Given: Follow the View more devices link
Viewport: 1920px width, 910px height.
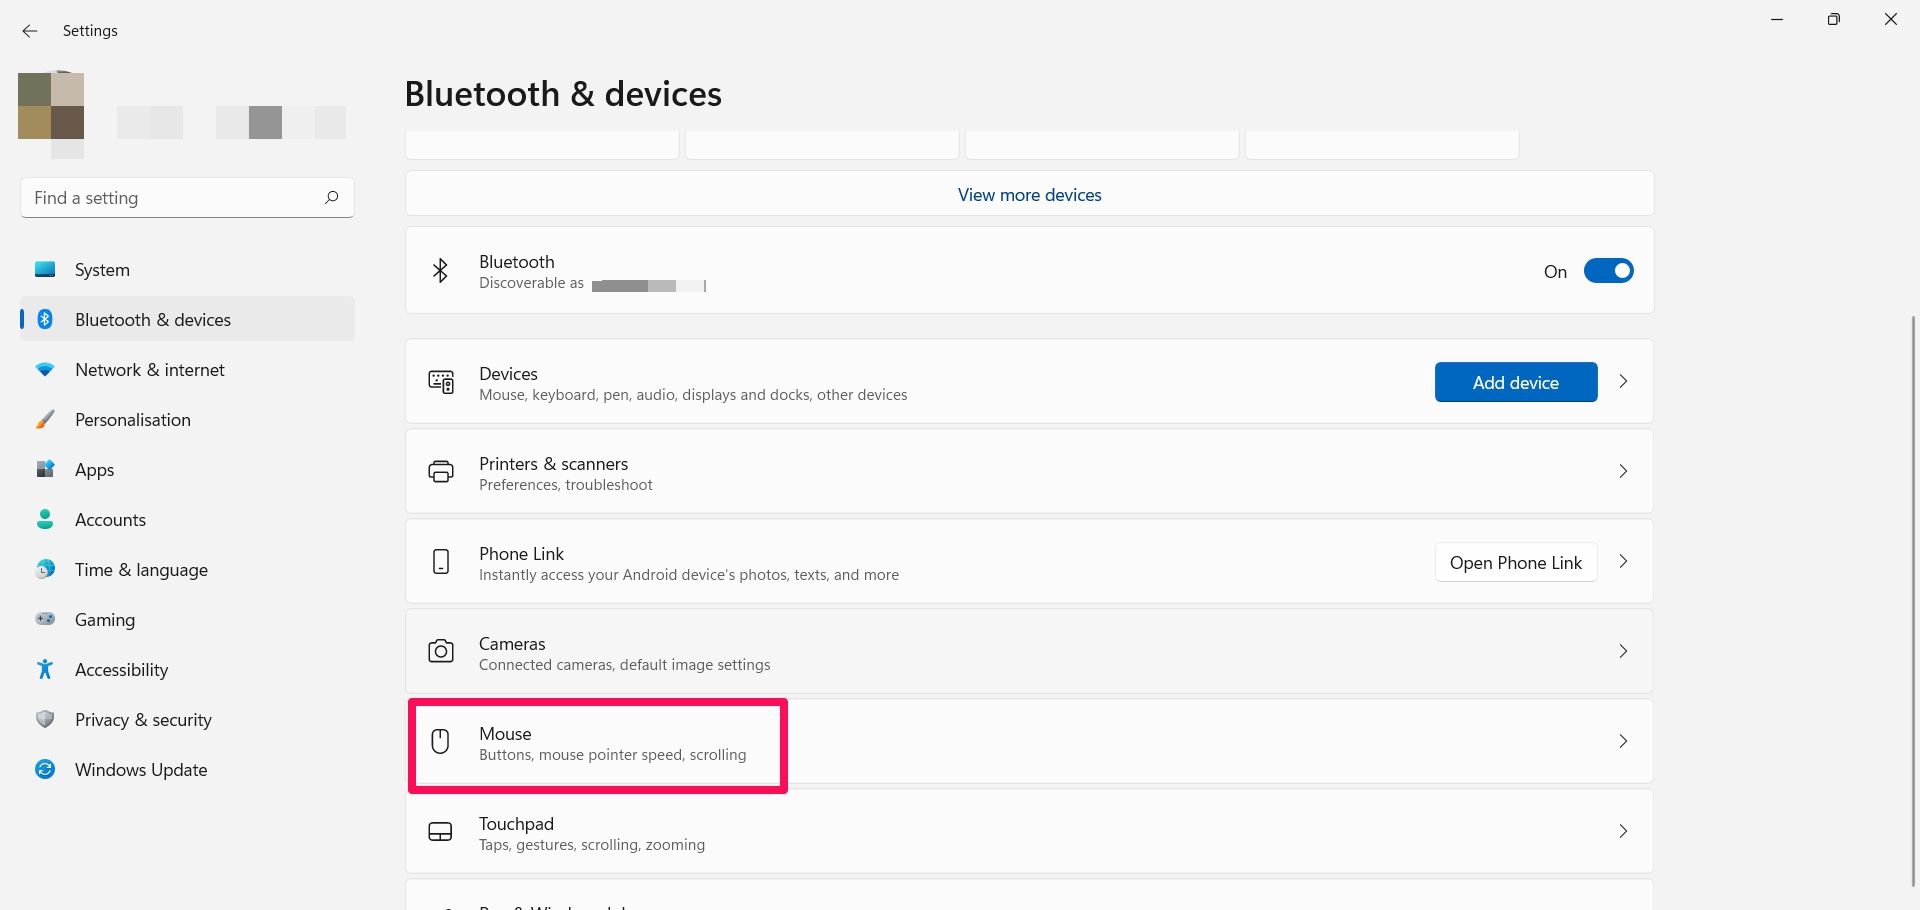Looking at the screenshot, I should (1029, 195).
